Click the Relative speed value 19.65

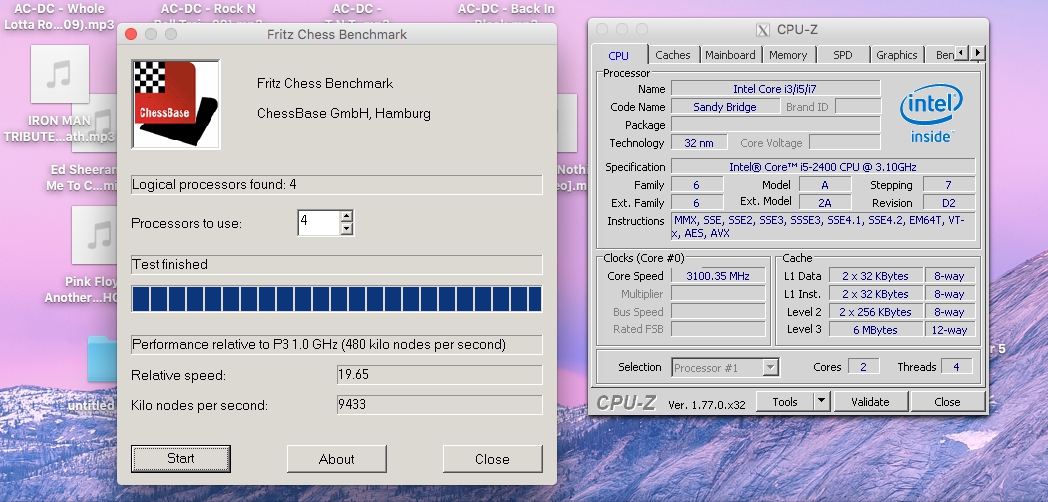(440, 374)
